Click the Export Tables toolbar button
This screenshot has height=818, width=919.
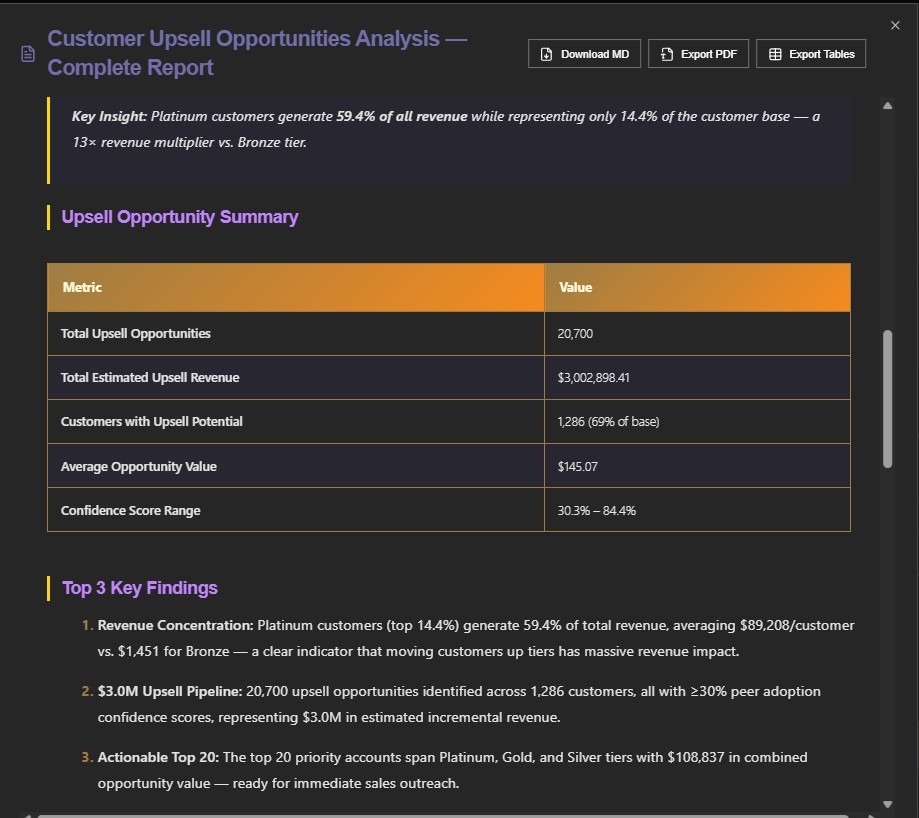811,53
